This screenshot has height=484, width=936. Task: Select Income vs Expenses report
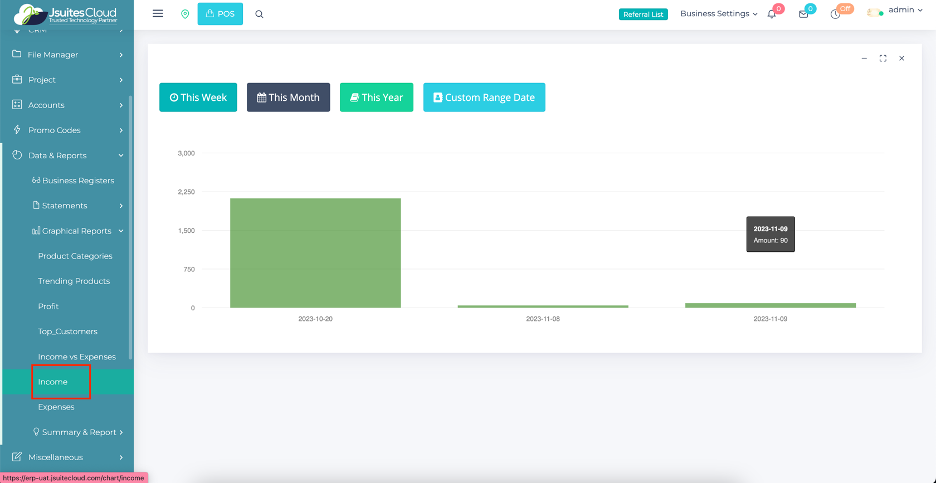(77, 357)
